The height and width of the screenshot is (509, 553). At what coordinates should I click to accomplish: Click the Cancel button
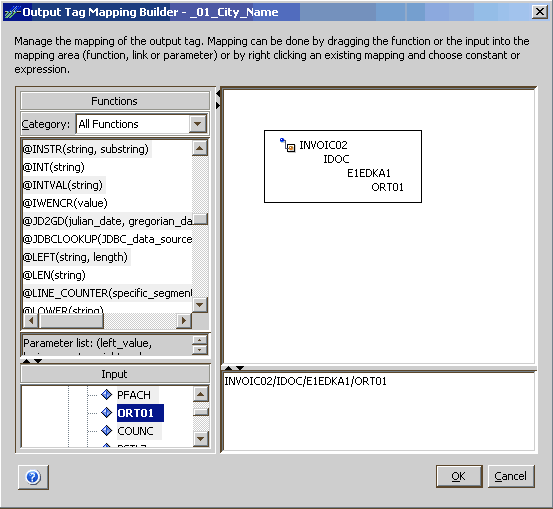pyautogui.click(x=511, y=476)
